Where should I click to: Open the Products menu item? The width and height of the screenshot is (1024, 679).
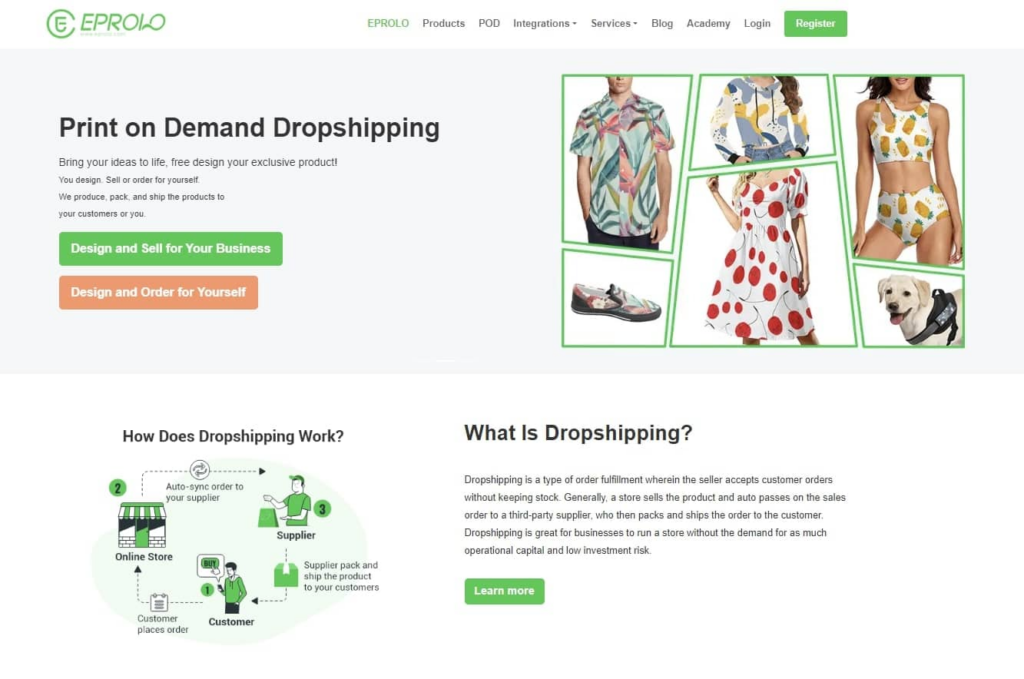(x=443, y=24)
